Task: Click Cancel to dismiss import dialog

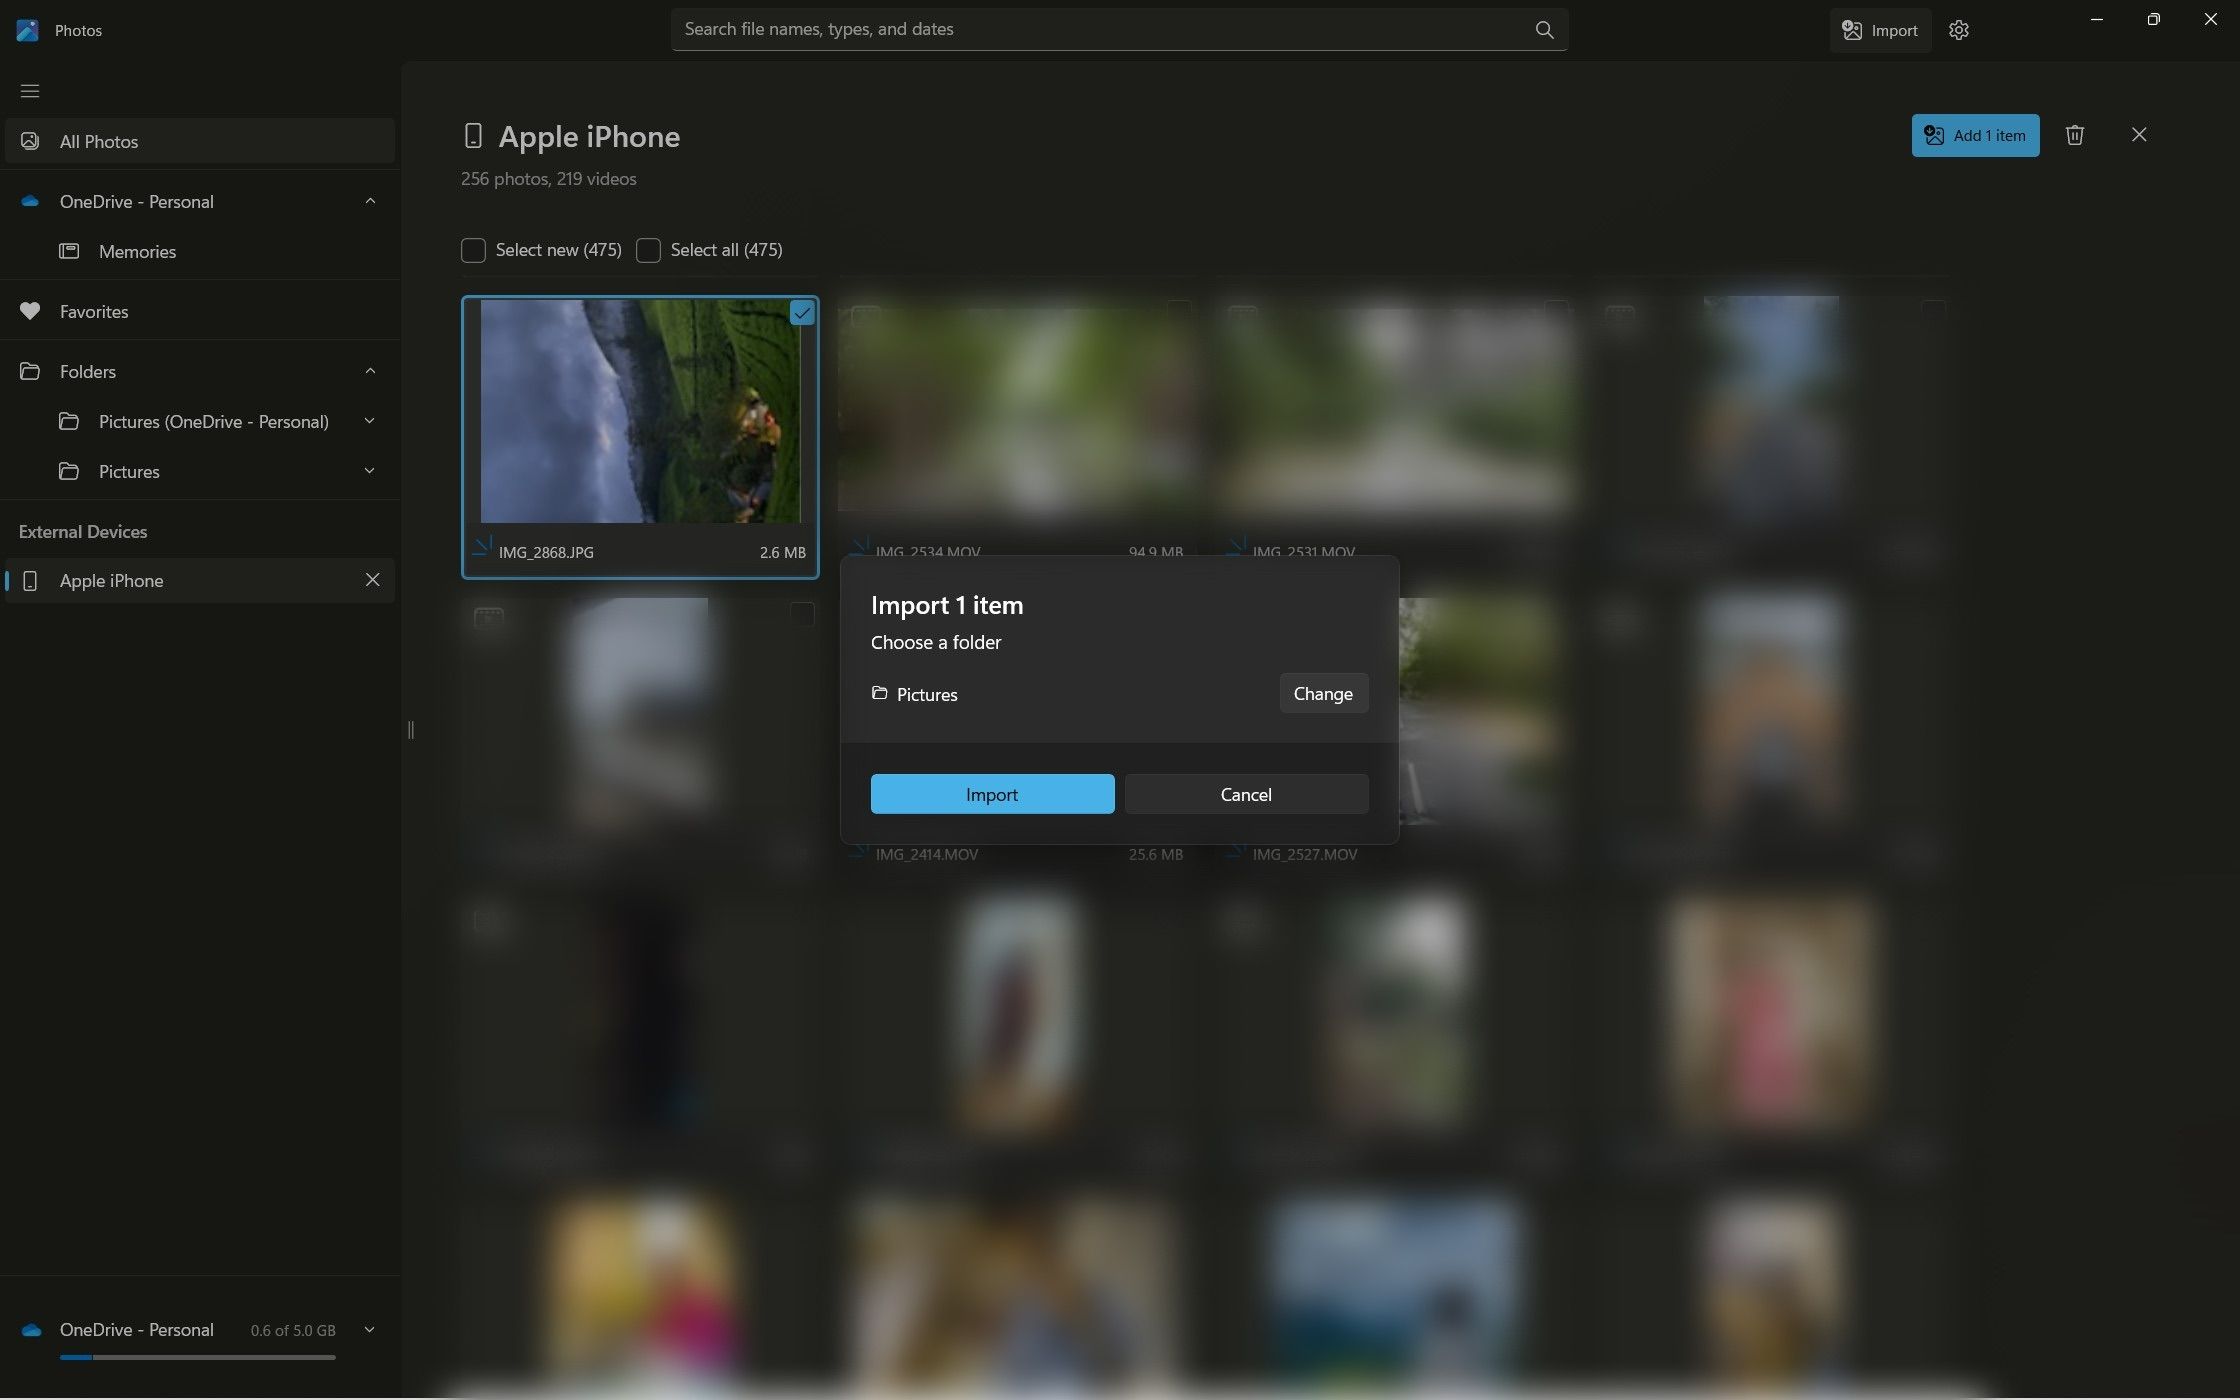Action: point(1247,794)
